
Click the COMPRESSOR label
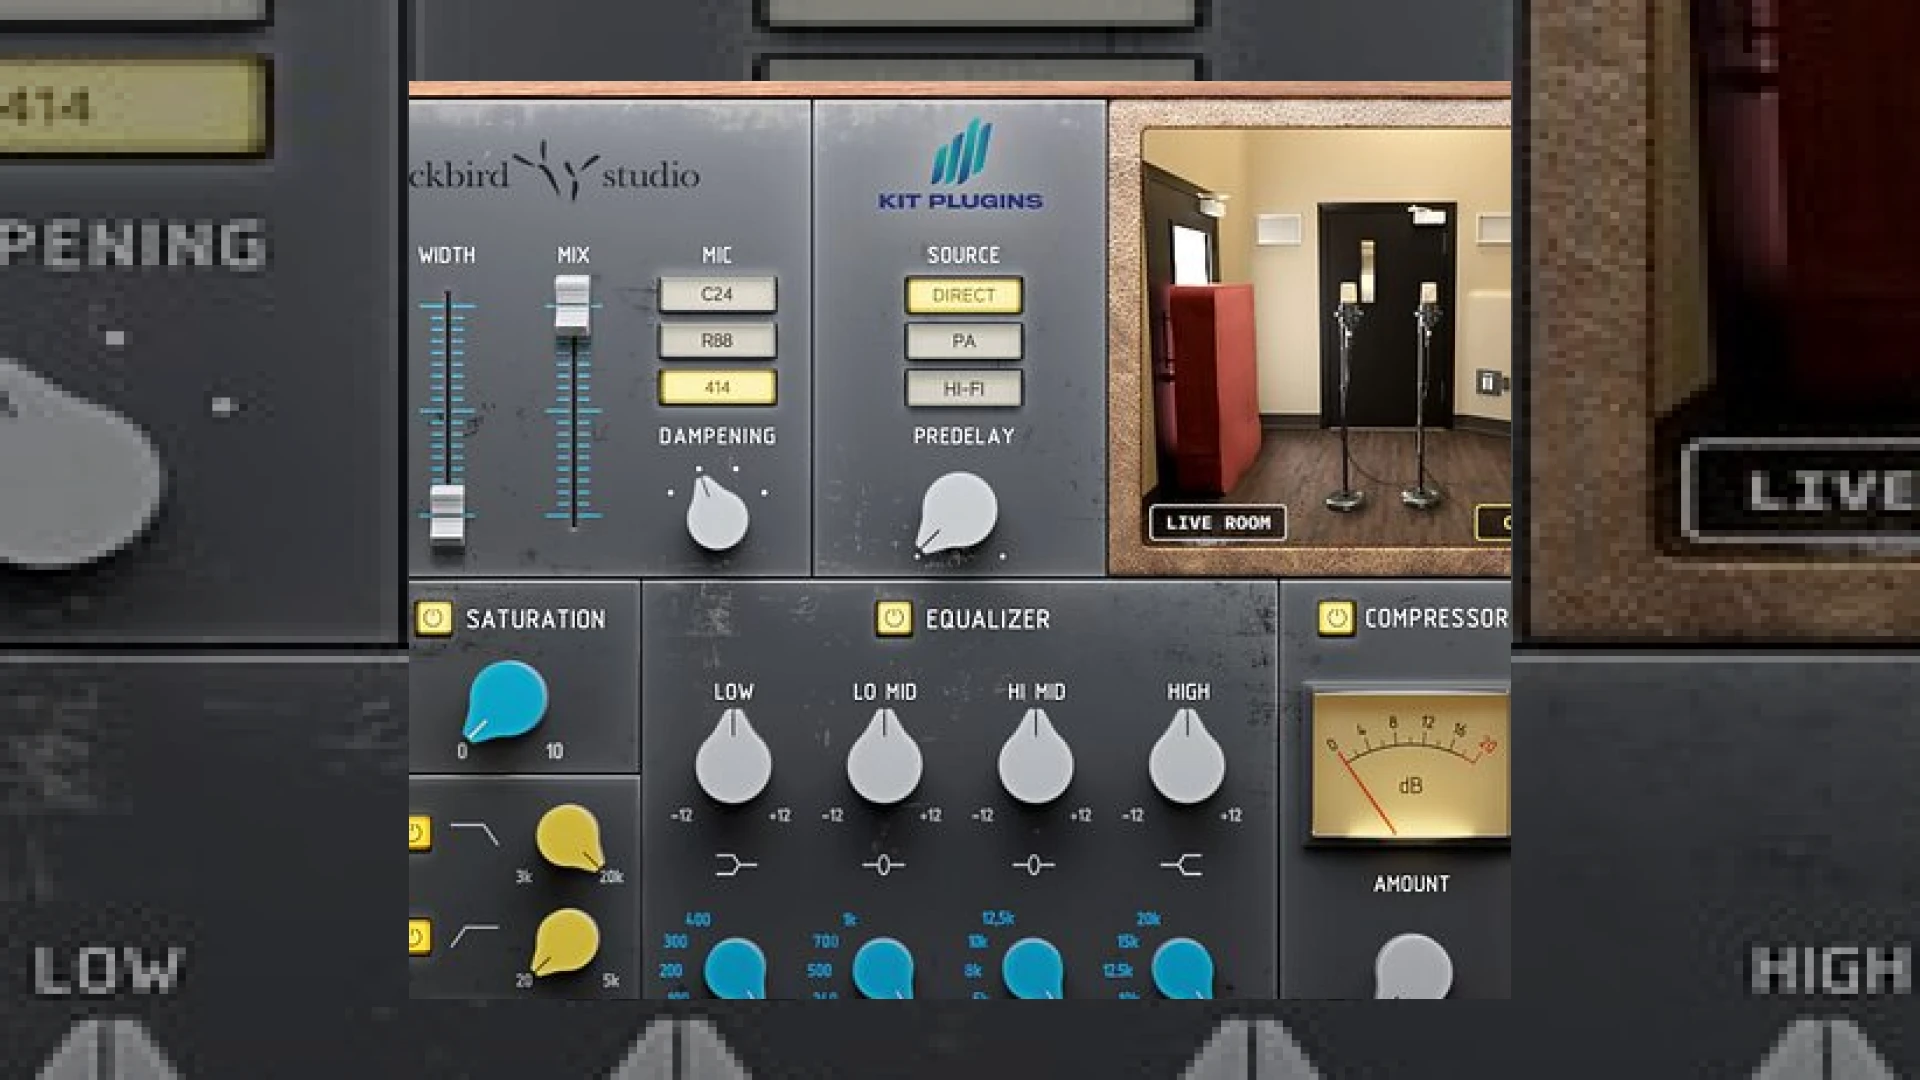tap(1437, 619)
